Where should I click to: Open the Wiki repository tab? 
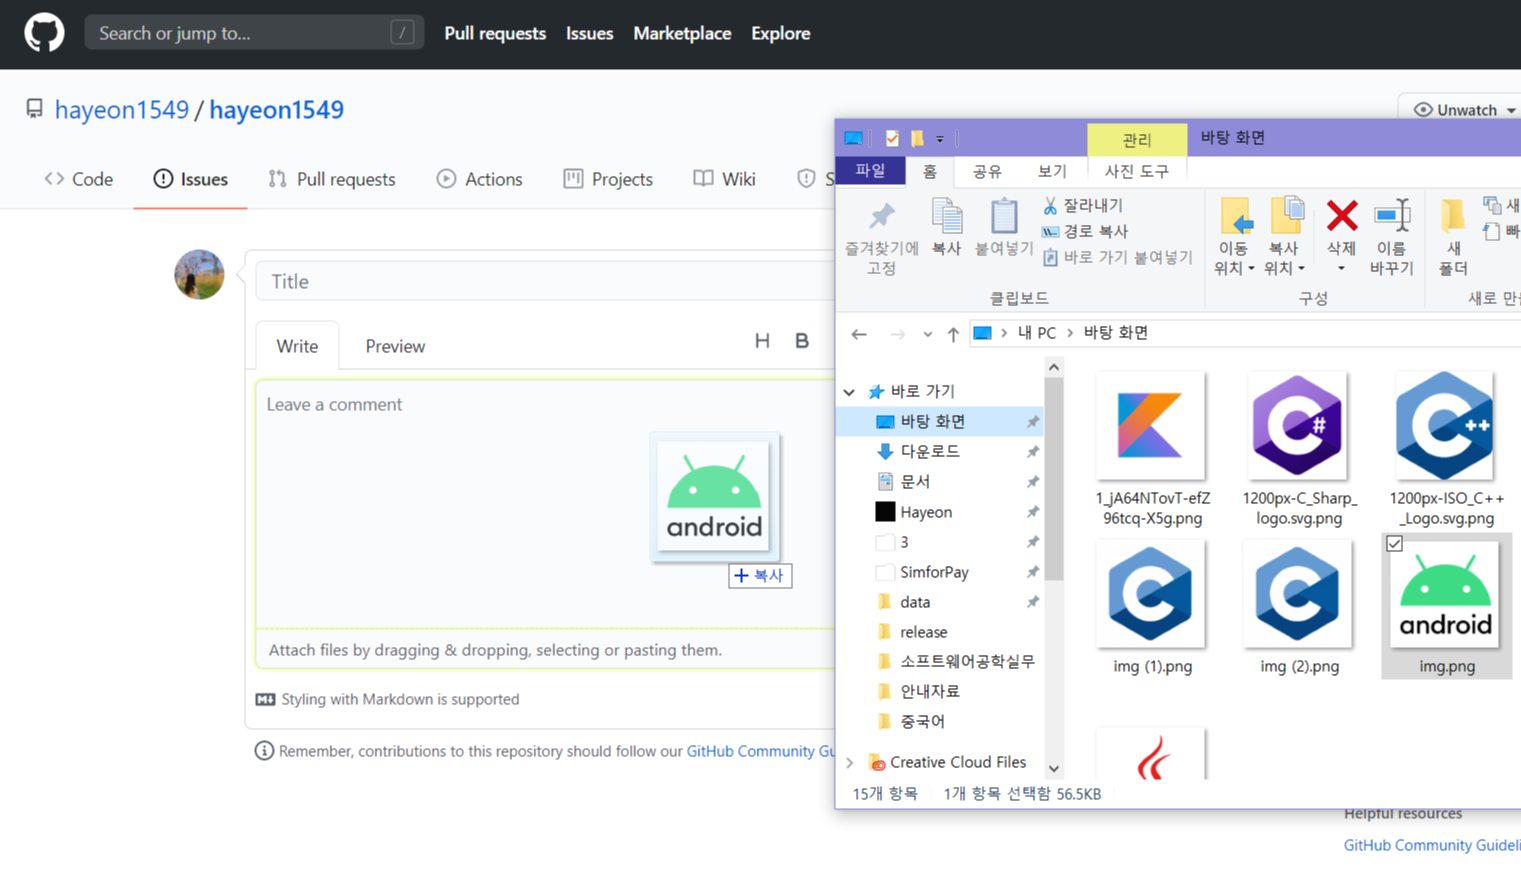point(725,179)
